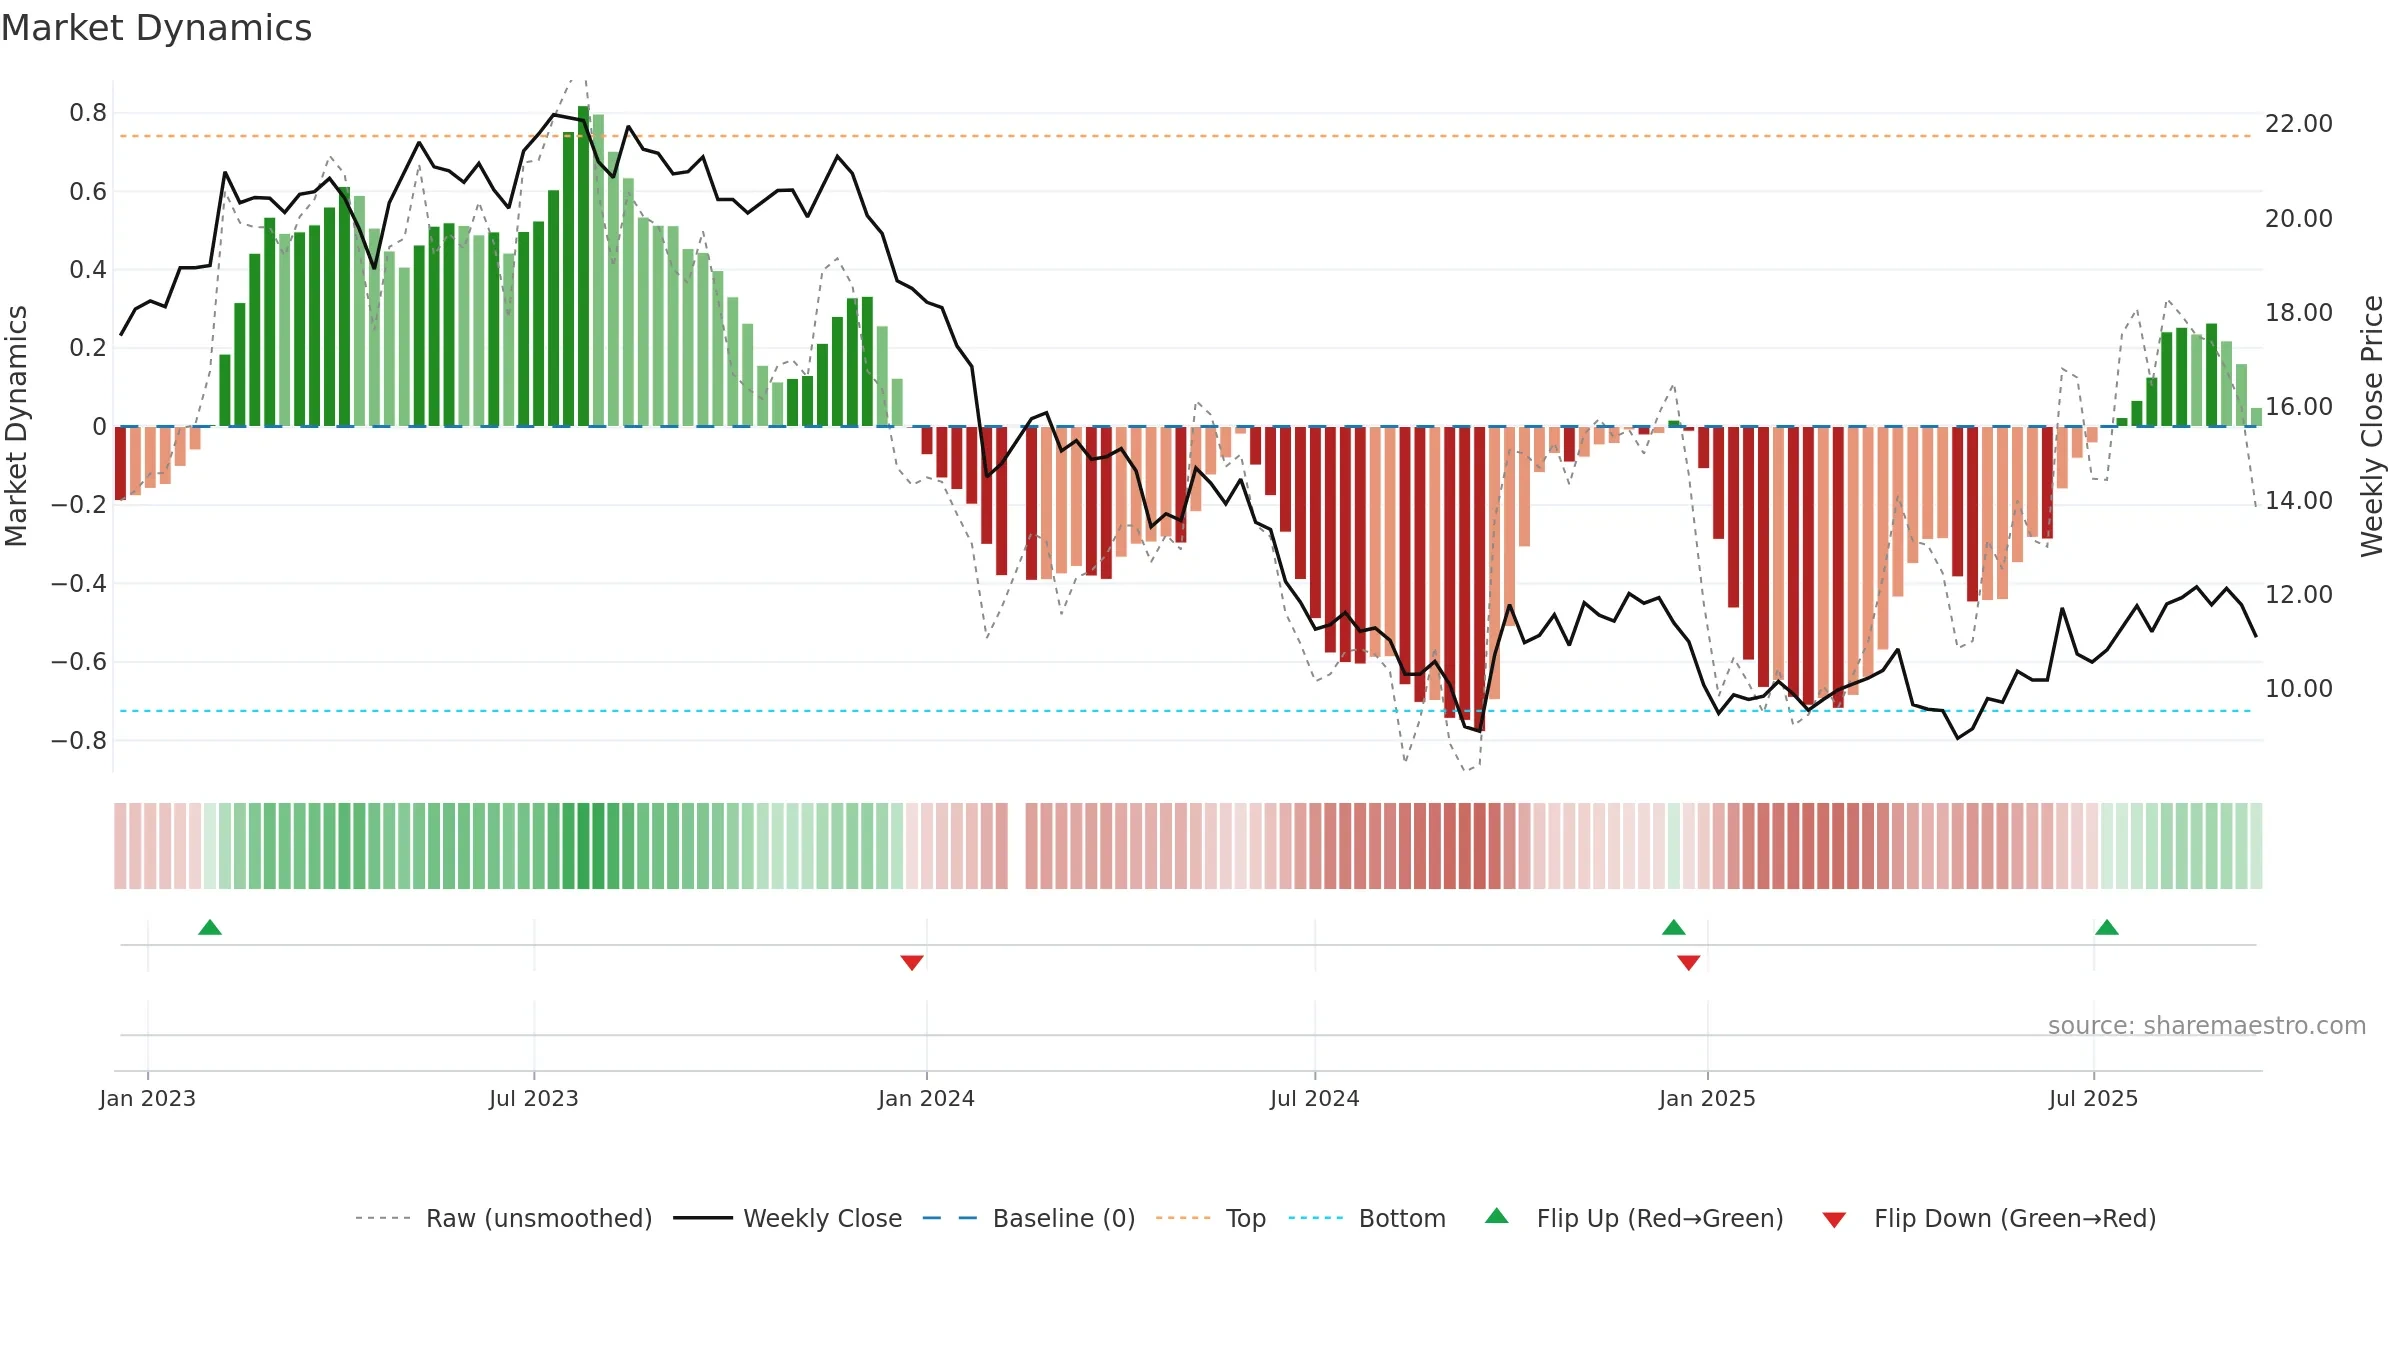Click the Jan 2024 axis label
The image size is (2400, 1350).
pyautogui.click(x=927, y=1098)
